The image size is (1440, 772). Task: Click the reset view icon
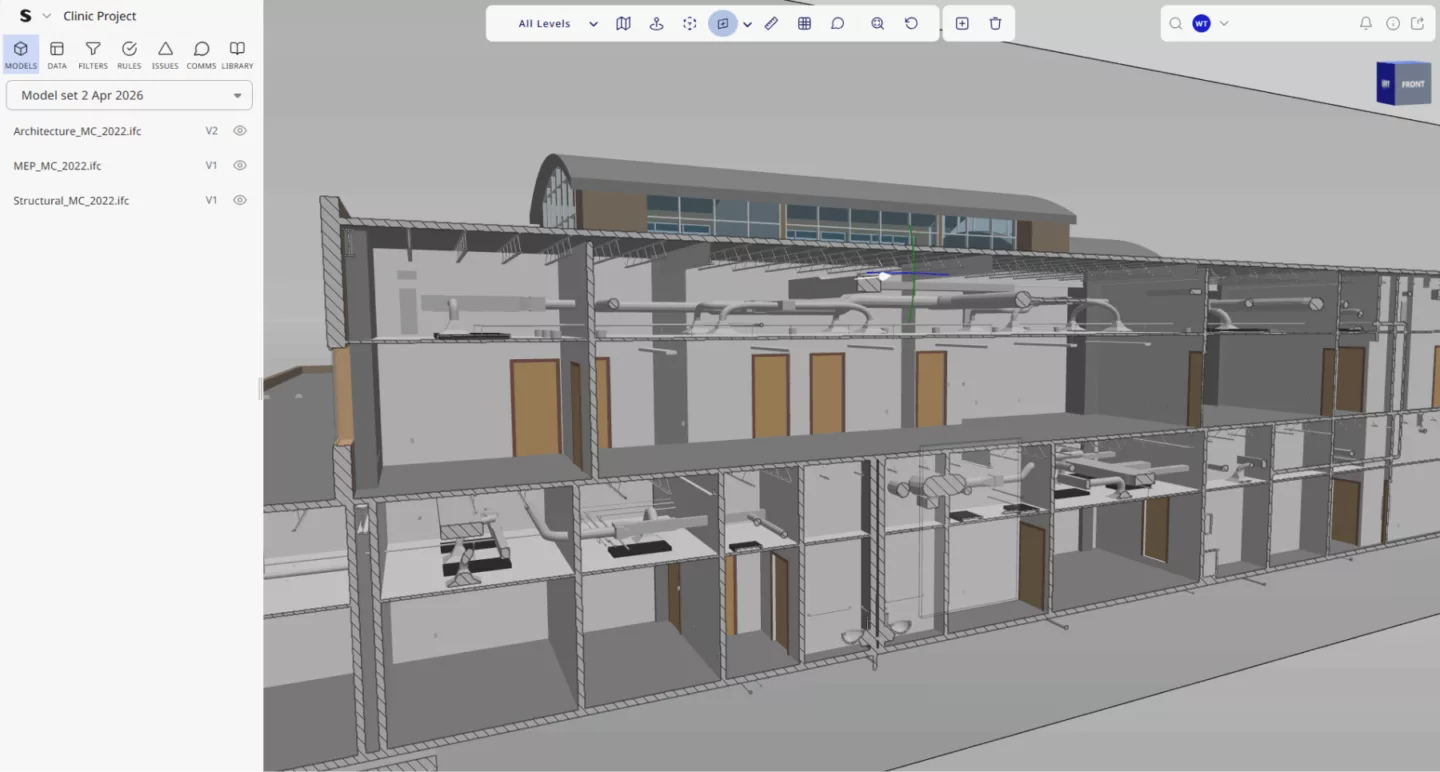(x=911, y=24)
